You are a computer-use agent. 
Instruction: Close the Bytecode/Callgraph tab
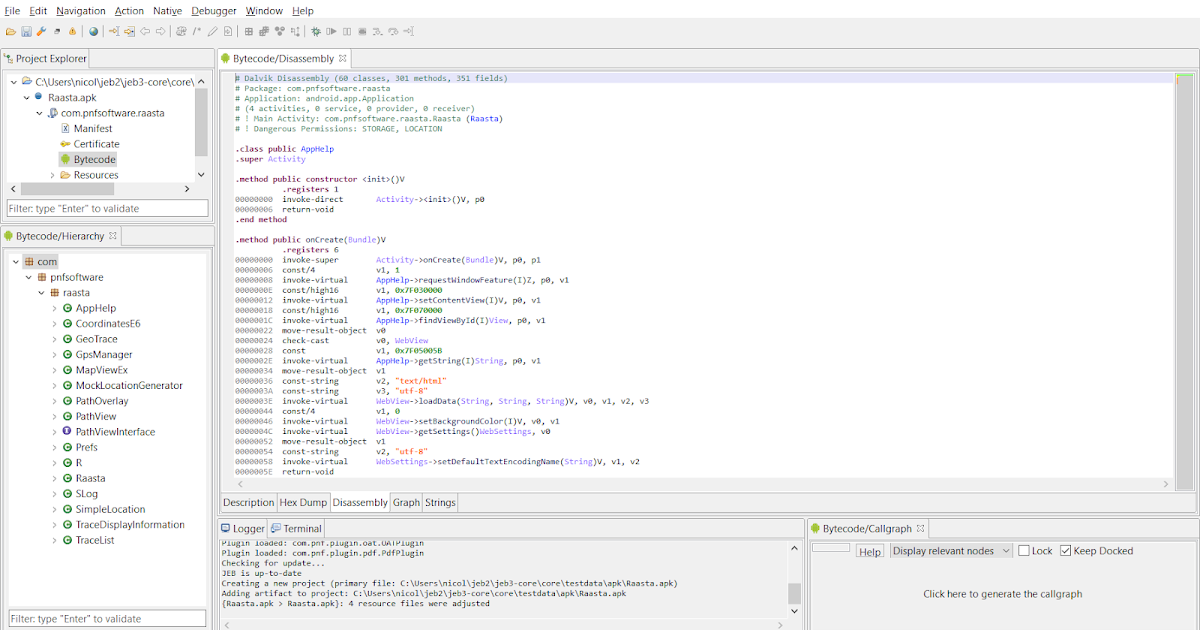point(921,528)
